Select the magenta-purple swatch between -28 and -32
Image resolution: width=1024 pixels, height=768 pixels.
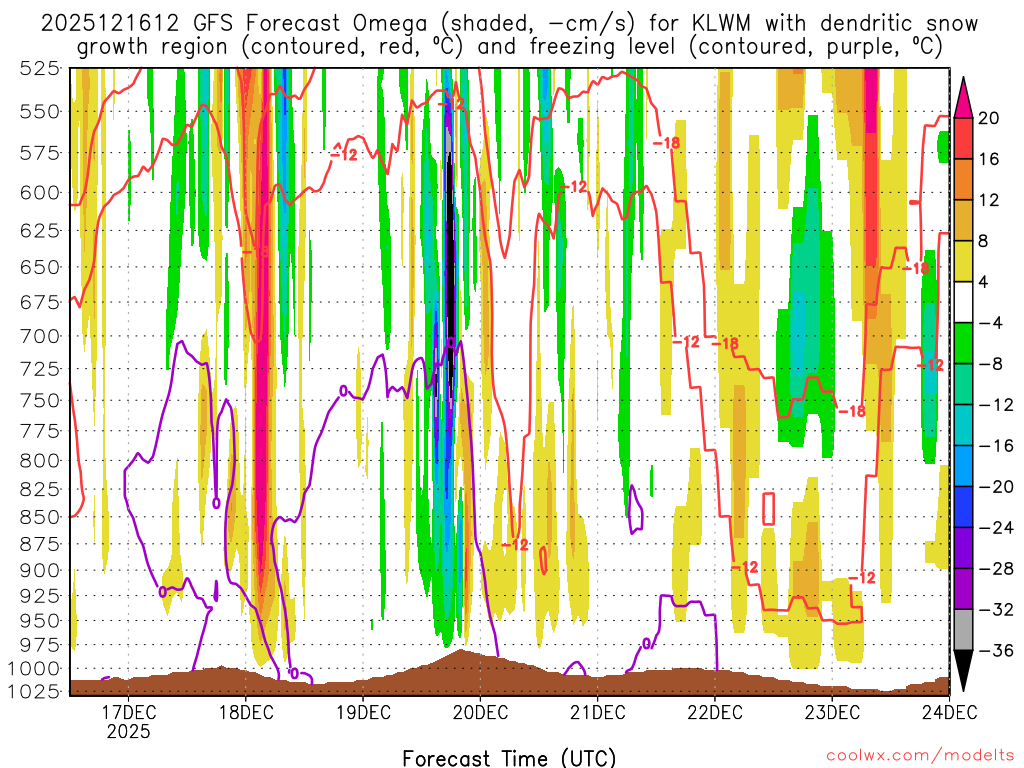coord(963,588)
